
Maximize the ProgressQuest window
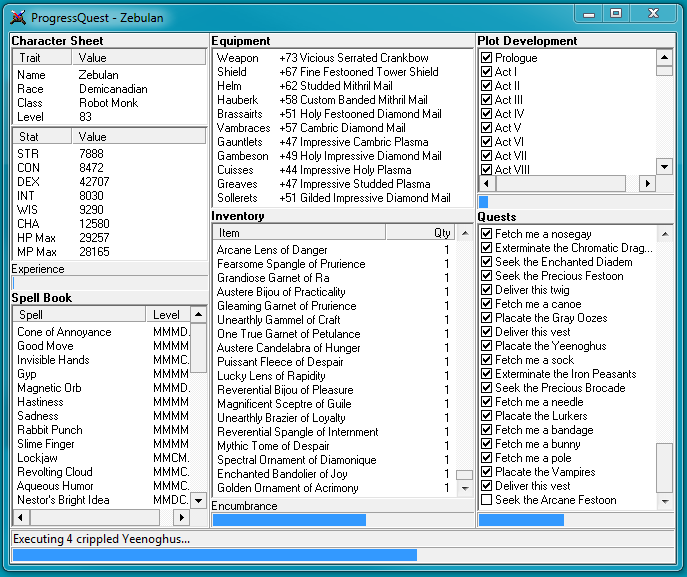click(616, 14)
